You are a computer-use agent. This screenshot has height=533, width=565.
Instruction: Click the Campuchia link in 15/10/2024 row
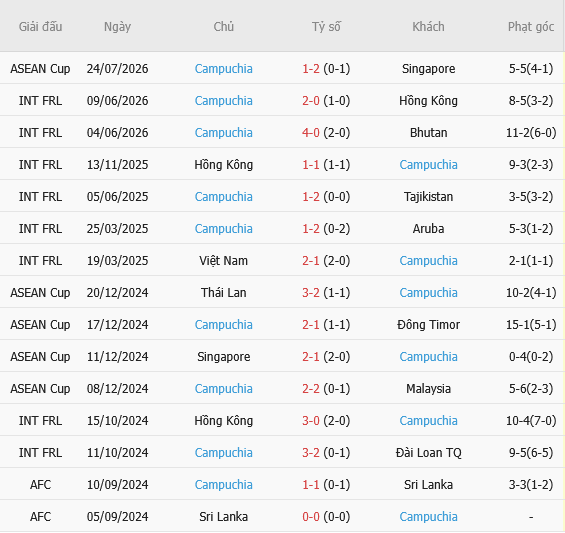428,421
